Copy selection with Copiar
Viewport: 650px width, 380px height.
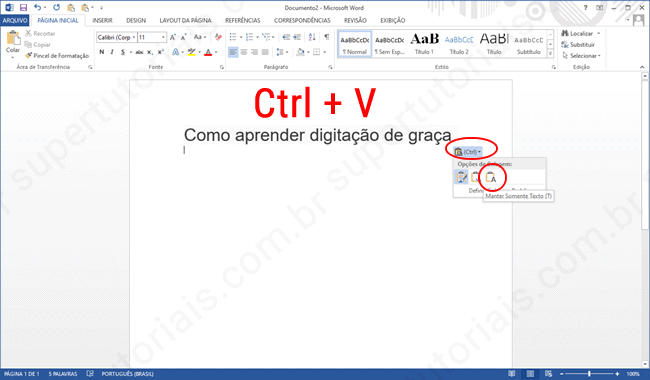37,45
